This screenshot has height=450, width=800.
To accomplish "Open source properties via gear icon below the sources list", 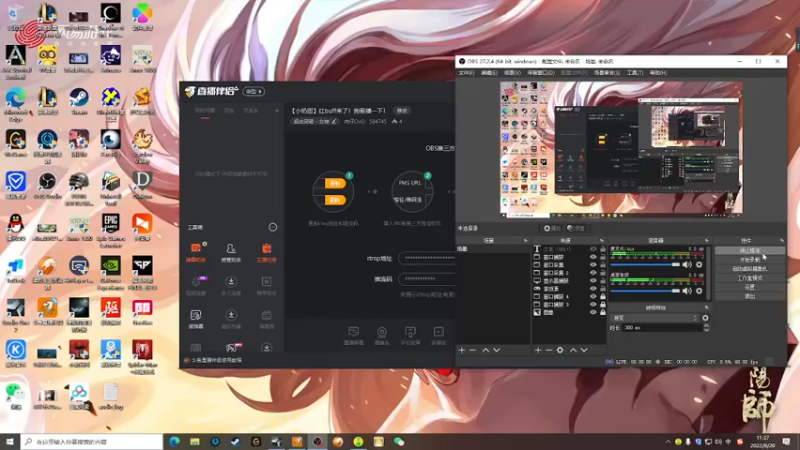I will click(x=560, y=350).
